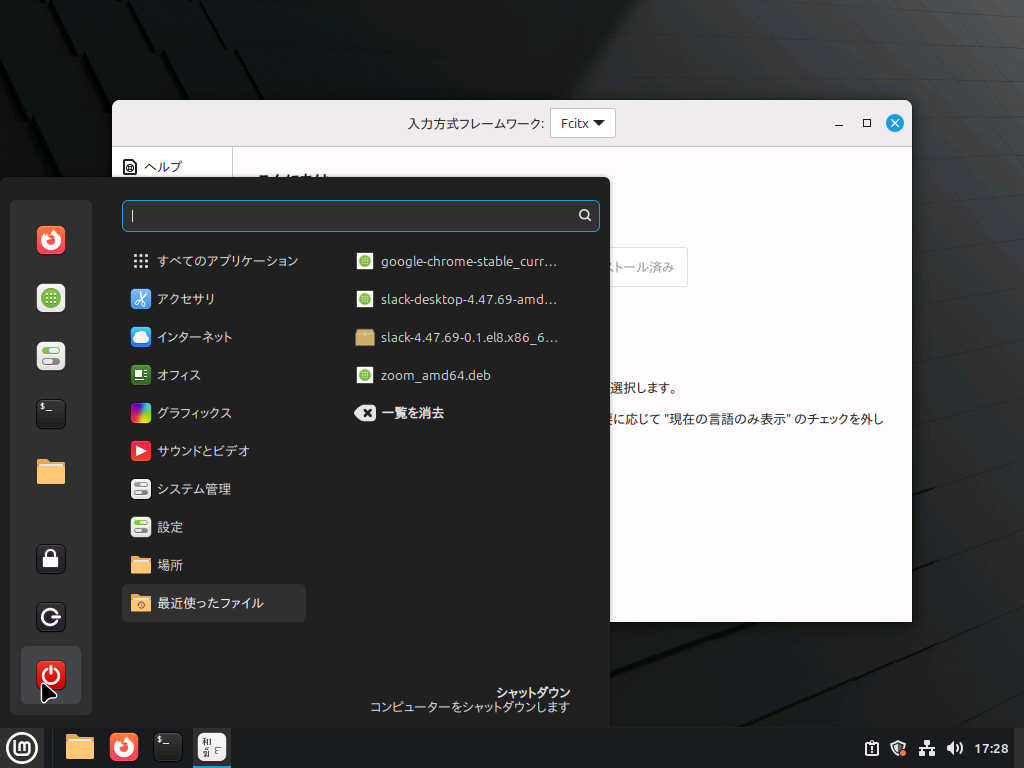Open the Files folder icon in sidebar
1024x768 pixels.
click(51, 471)
